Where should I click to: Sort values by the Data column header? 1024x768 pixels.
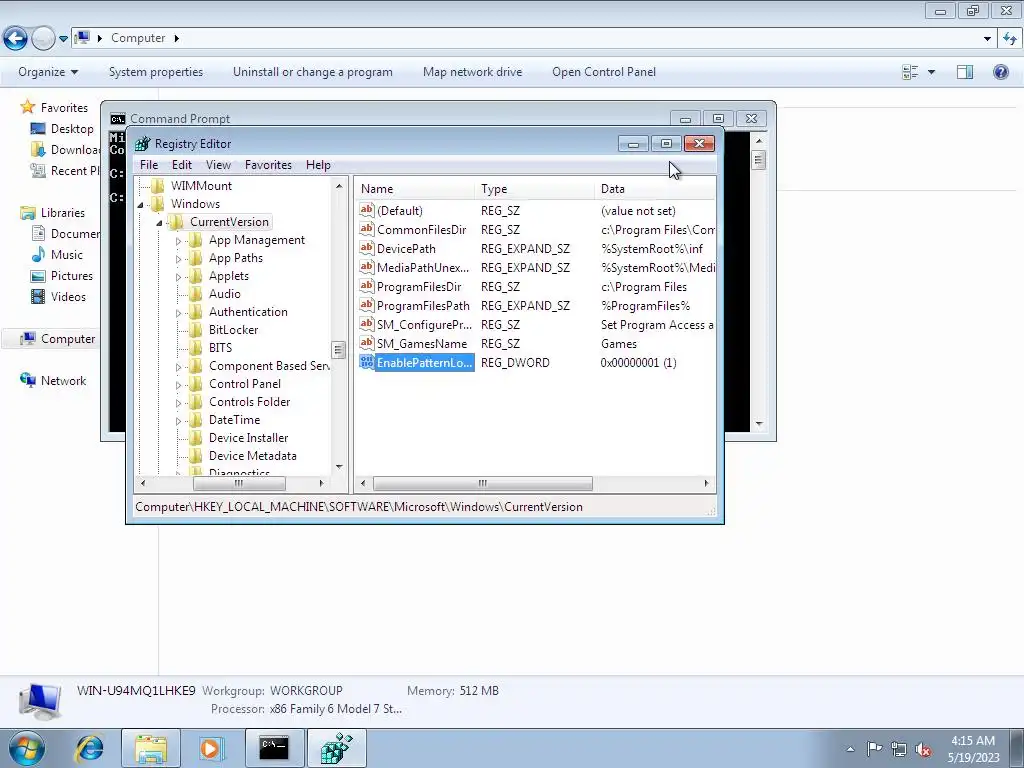coord(656,189)
